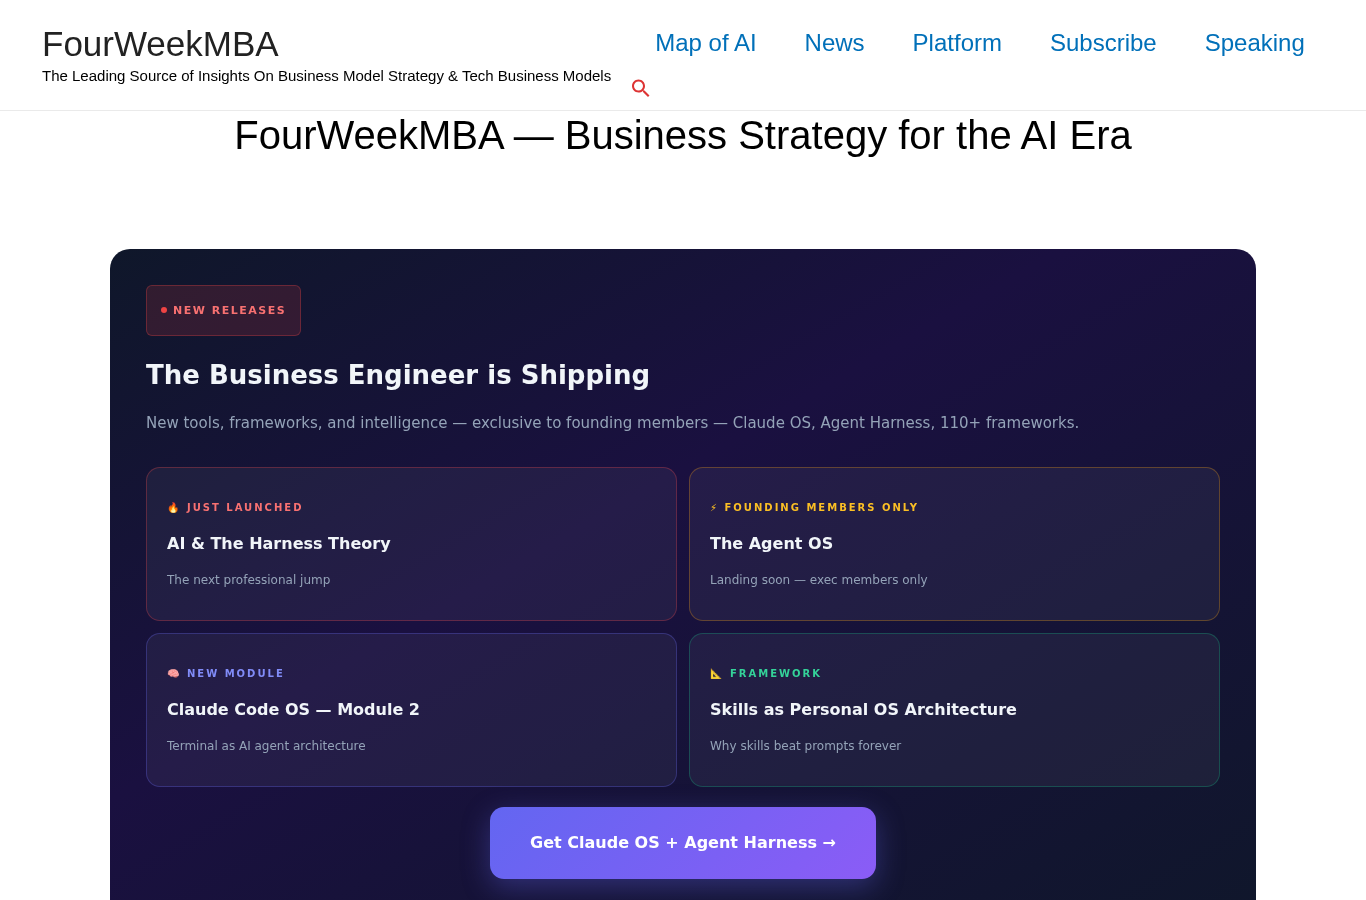The width and height of the screenshot is (1366, 900).
Task: Click the site tagline about Business Model Strategy
Action: coord(326,76)
